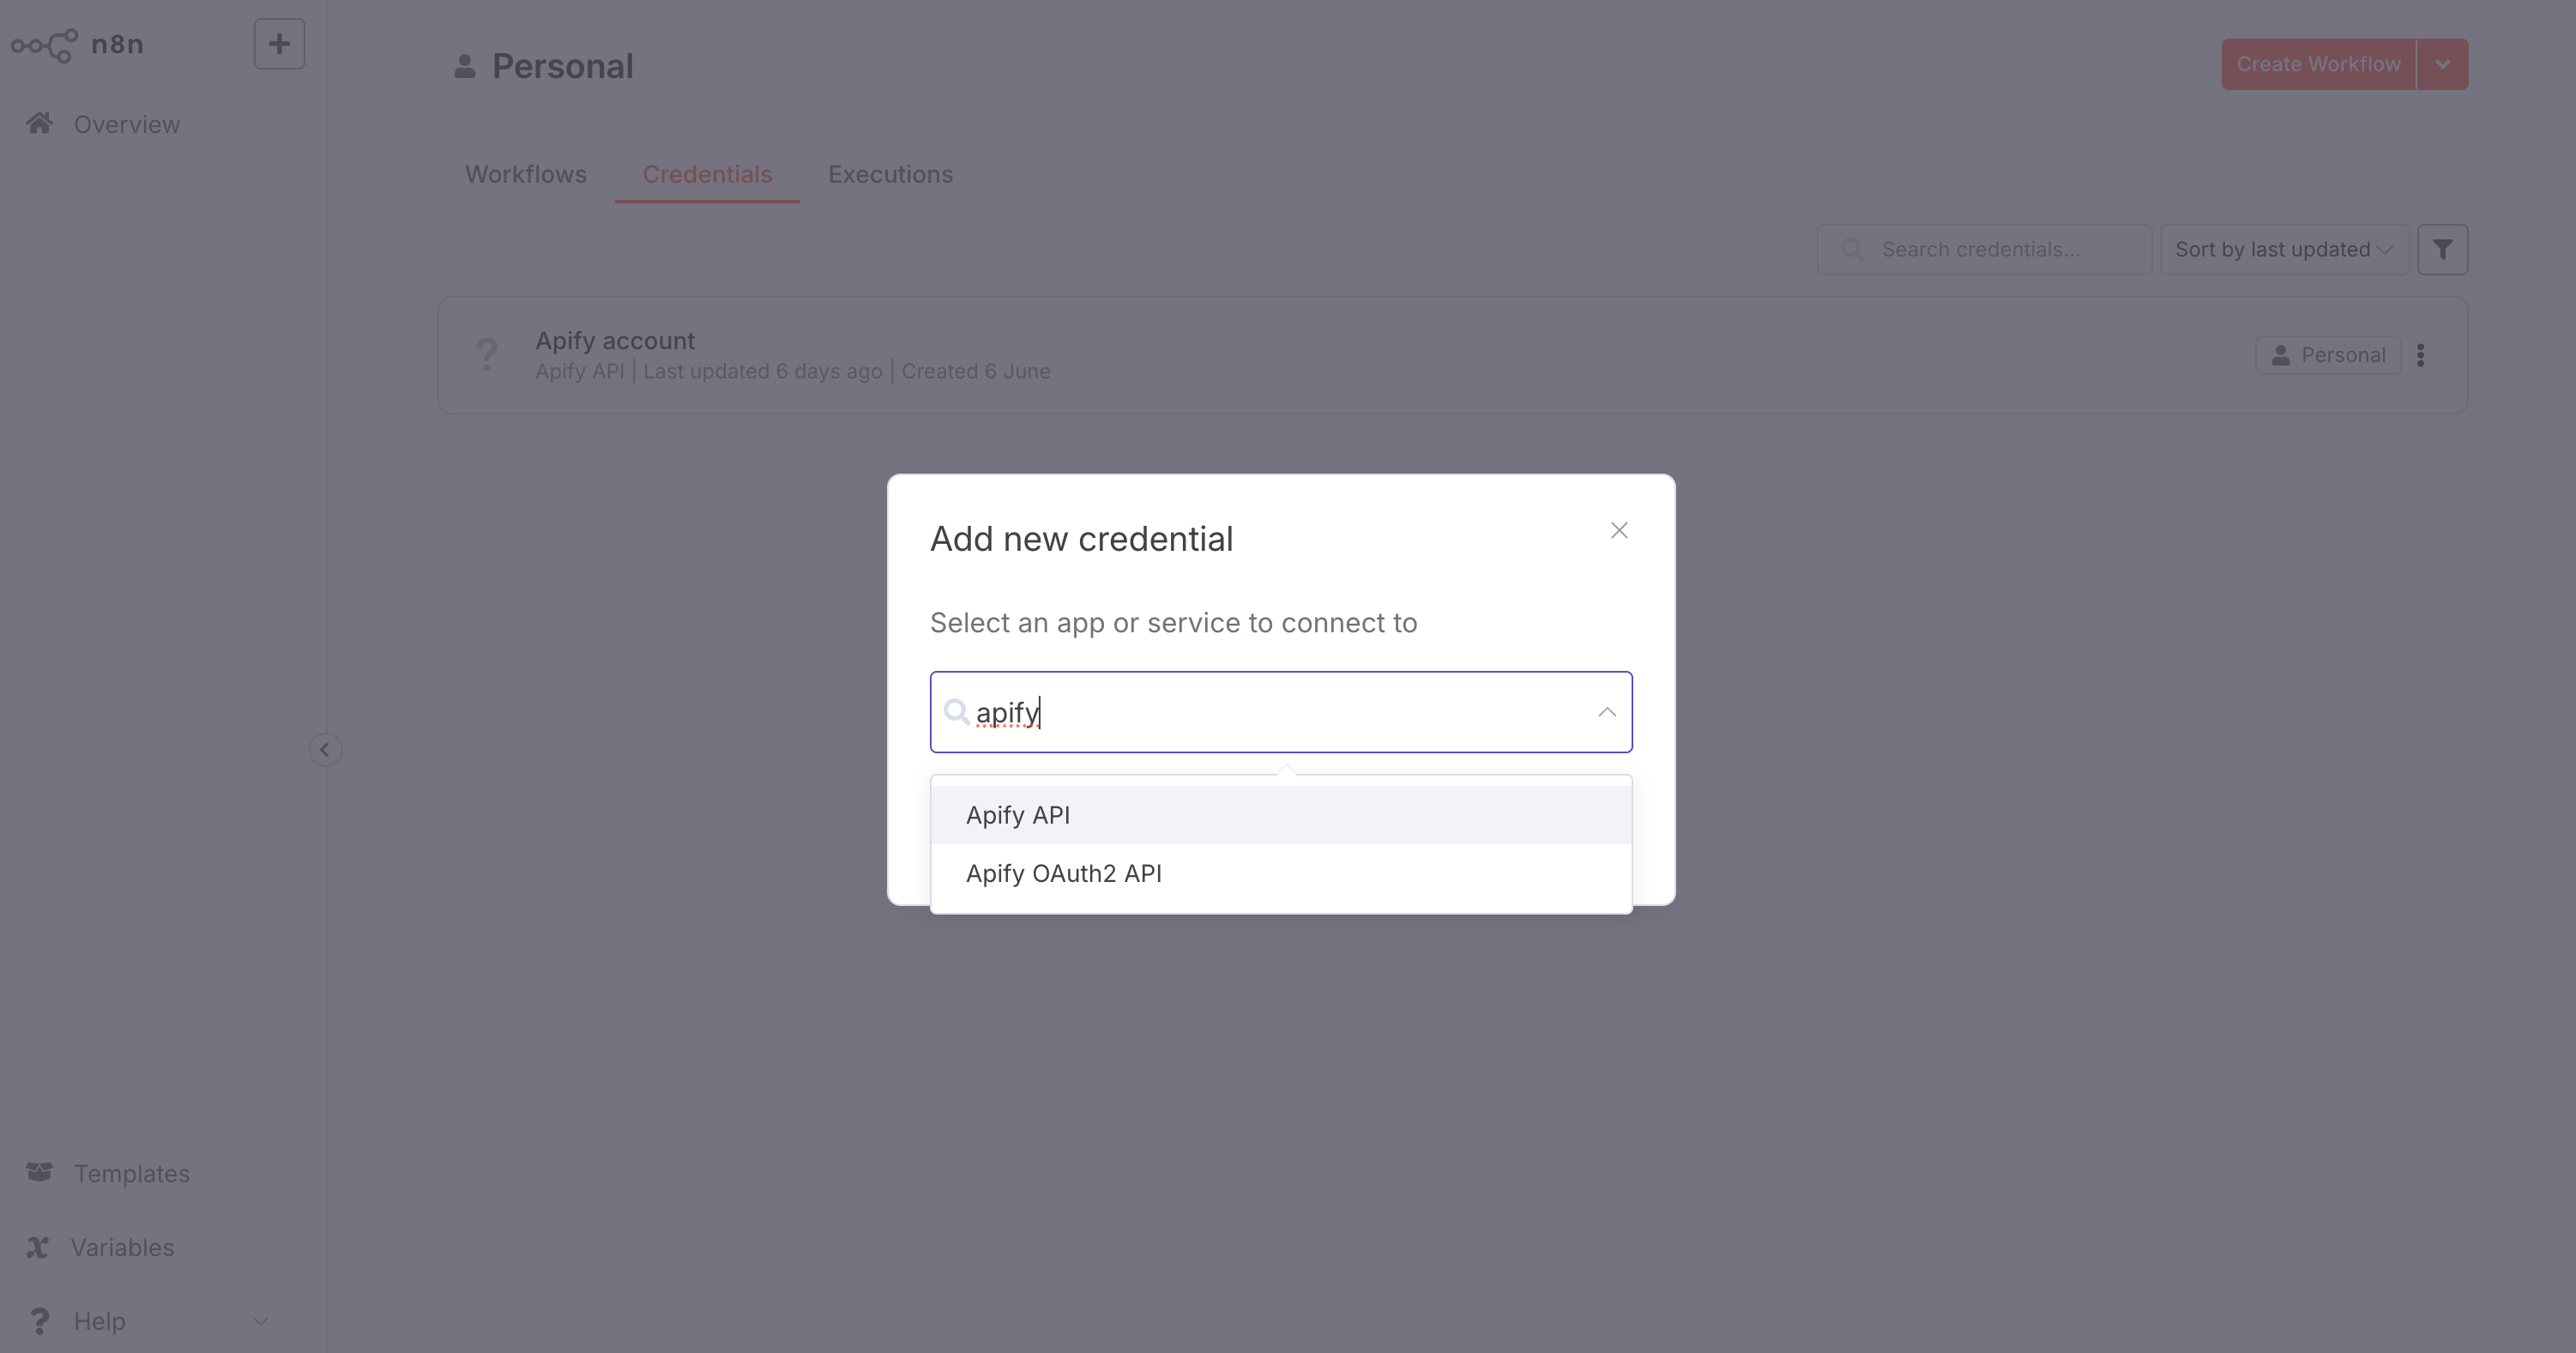Click the person icon beside the Personal heading
The image size is (2576, 1353).
pos(464,66)
